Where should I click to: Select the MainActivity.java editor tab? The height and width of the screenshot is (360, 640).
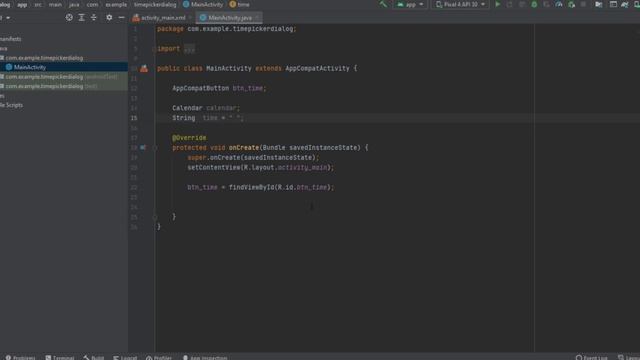229,18
